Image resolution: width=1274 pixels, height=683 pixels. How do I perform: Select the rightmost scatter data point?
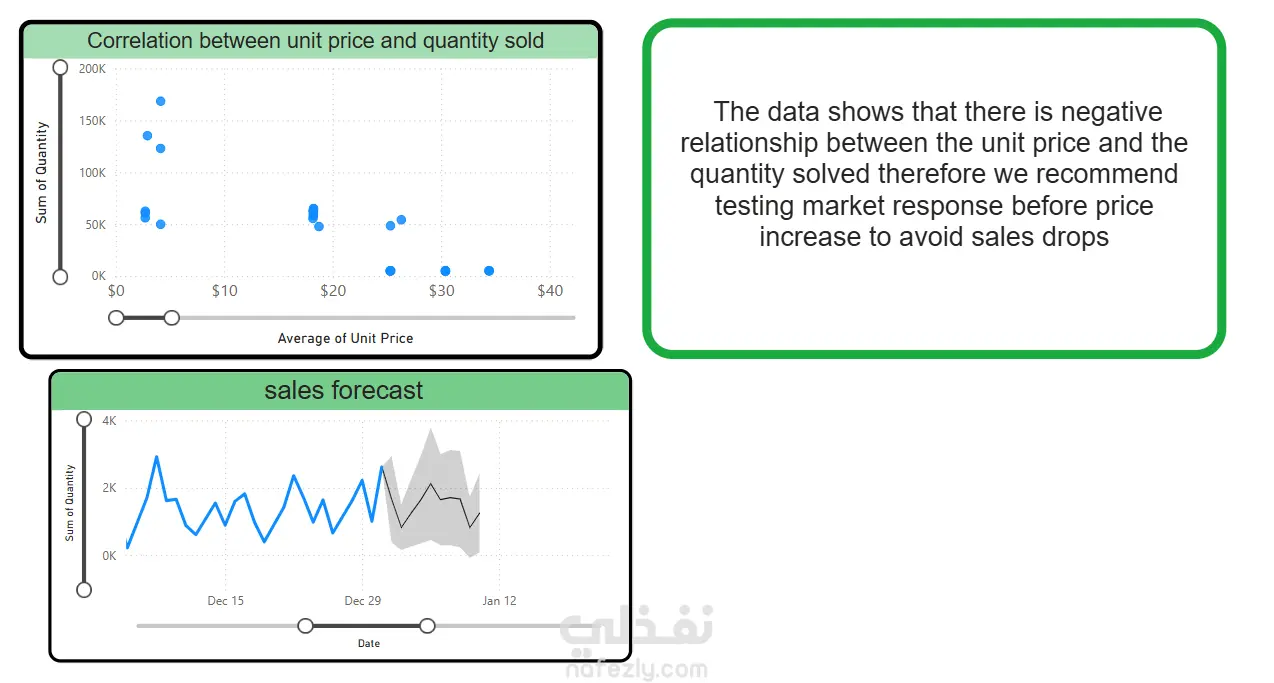[489, 271]
